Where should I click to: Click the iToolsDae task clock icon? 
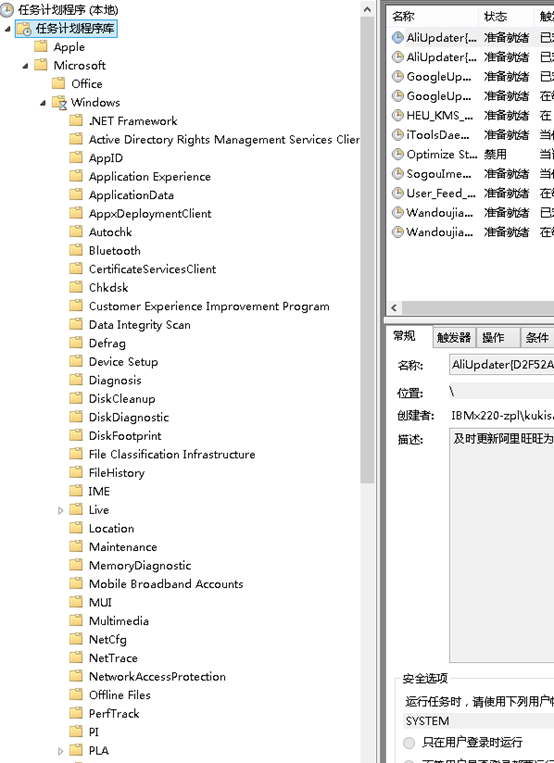pos(398,135)
